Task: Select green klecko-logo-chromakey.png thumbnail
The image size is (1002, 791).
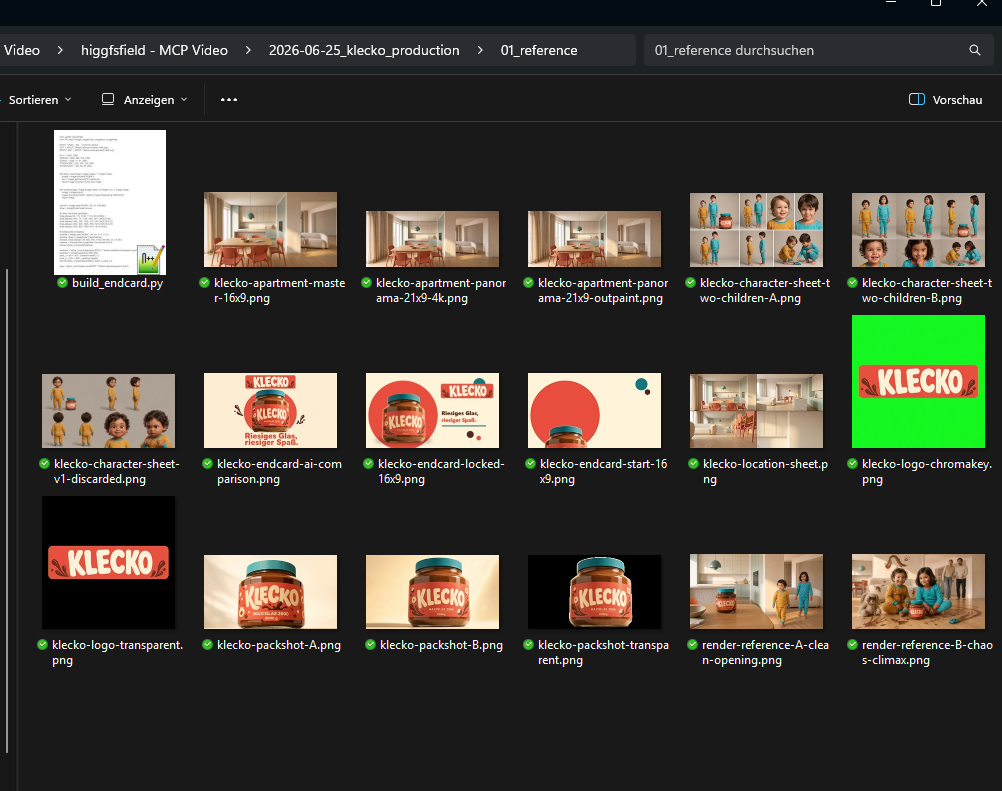Action: (x=918, y=381)
